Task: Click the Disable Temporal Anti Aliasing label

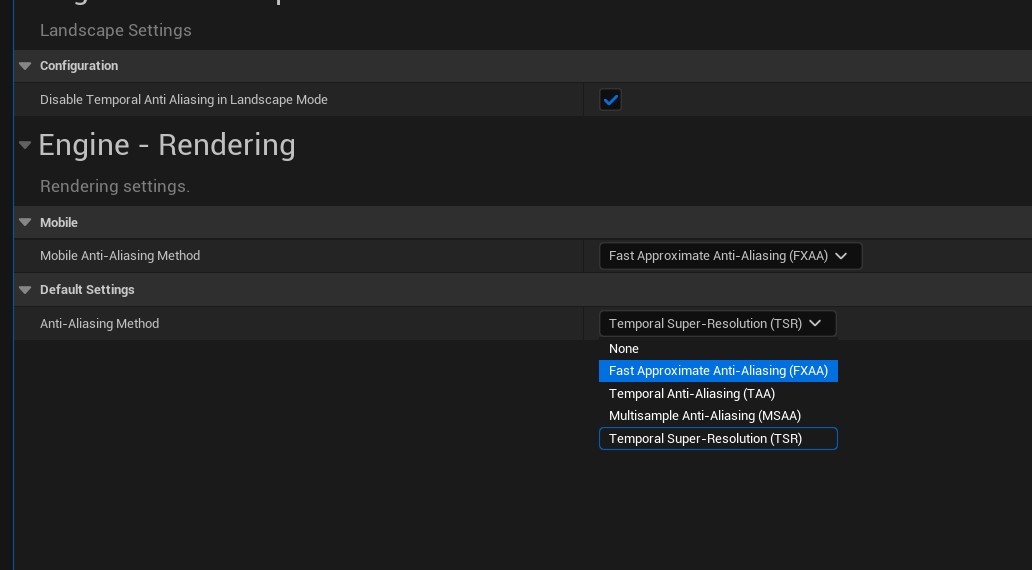Action: point(184,100)
